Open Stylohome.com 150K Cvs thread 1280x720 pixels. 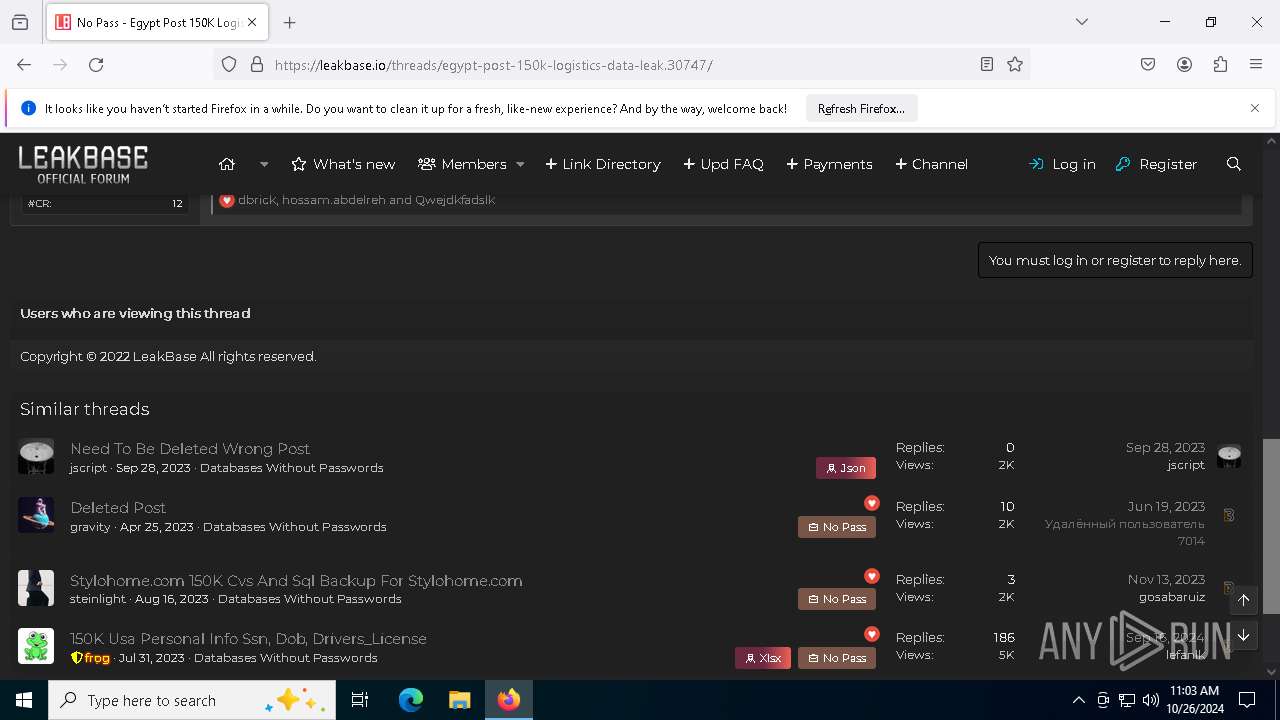coord(296,581)
